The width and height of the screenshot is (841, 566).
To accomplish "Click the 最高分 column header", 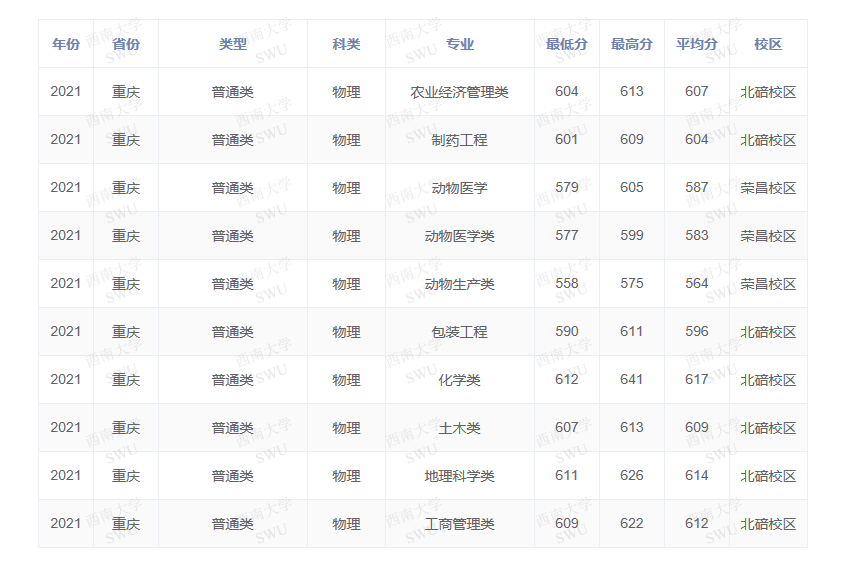I will pos(632,44).
